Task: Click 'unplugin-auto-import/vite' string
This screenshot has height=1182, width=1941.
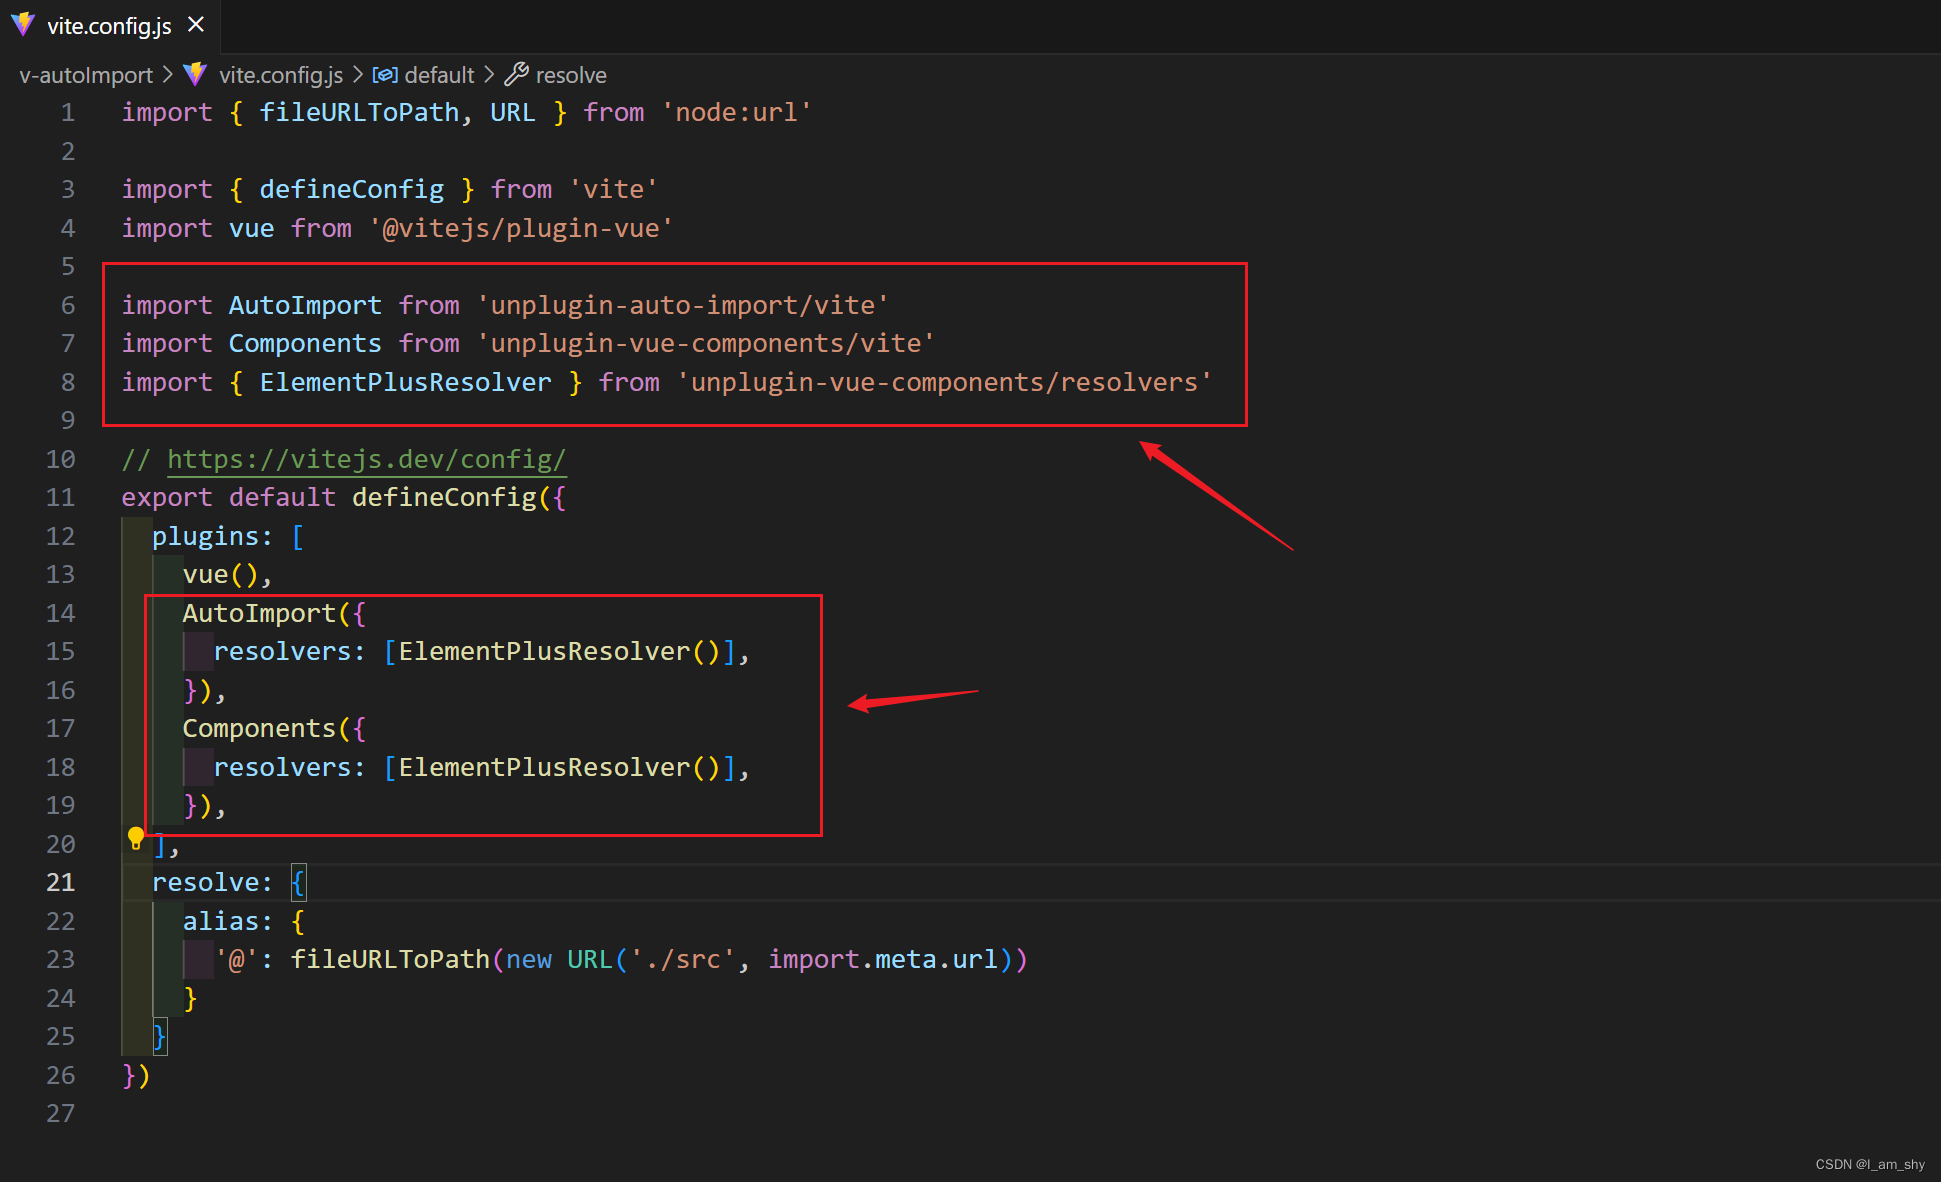Action: coord(683,305)
